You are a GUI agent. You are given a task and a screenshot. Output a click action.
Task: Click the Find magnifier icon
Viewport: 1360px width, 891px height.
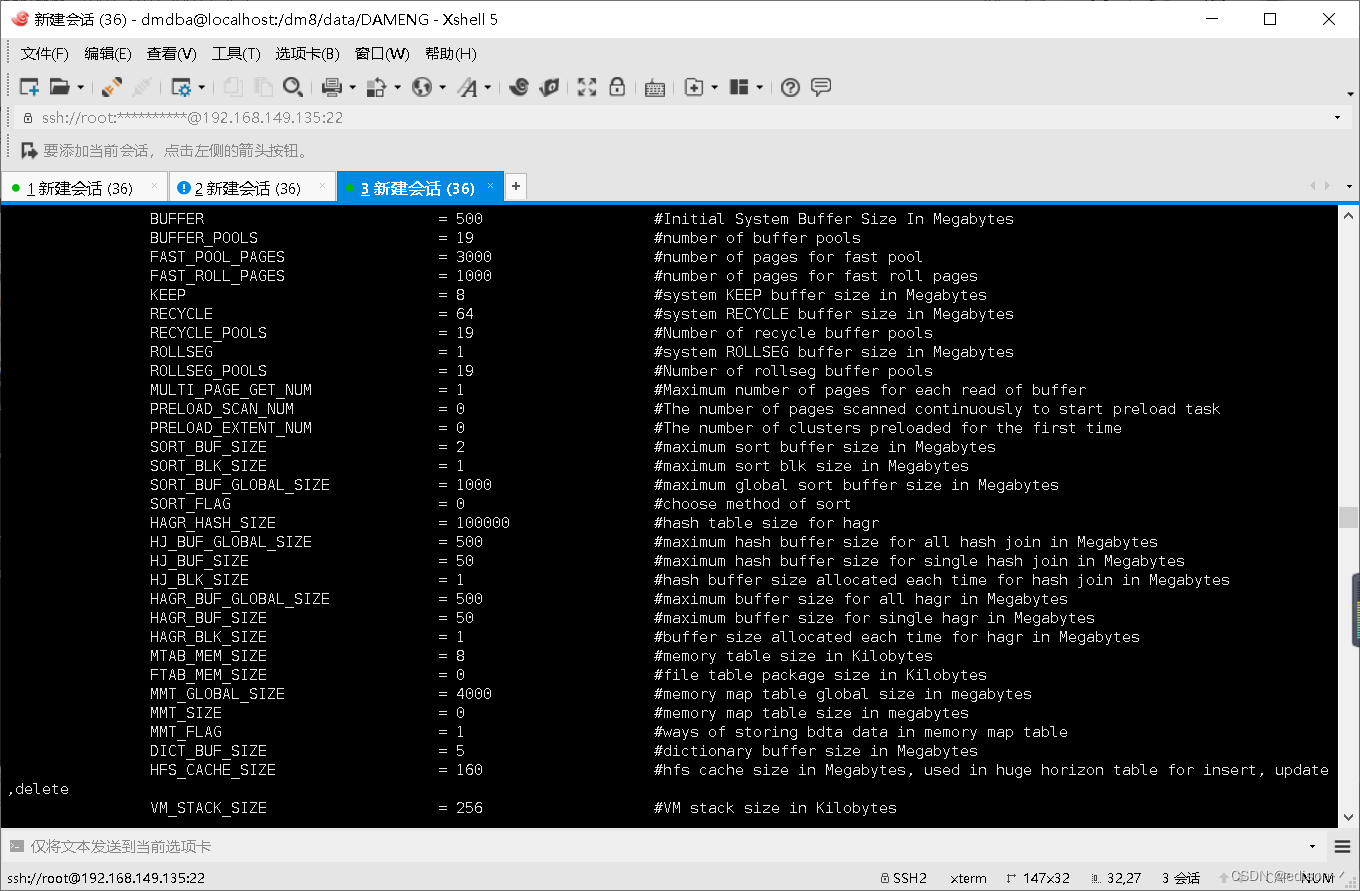pyautogui.click(x=292, y=88)
